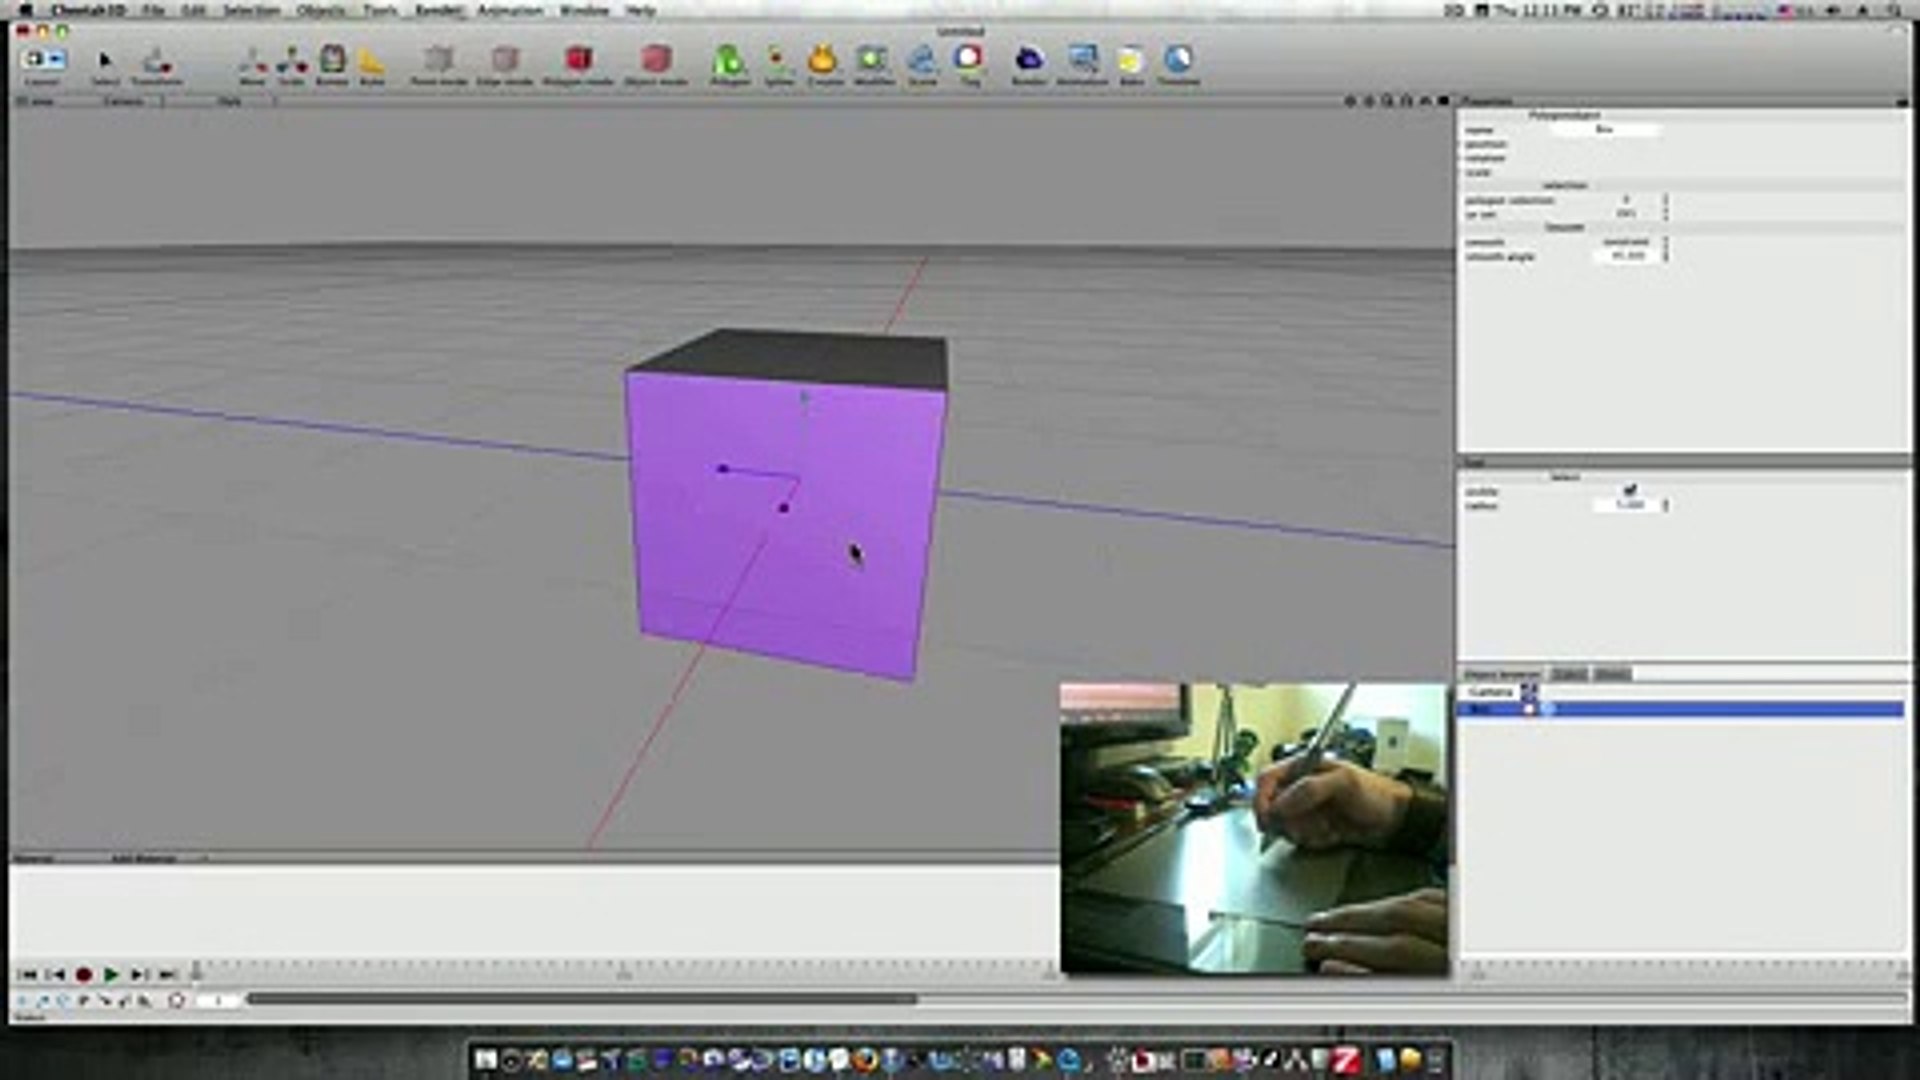This screenshot has width=1920, height=1080.
Task: Toggle Camera object tag checkbox
Action: [x=1528, y=691]
